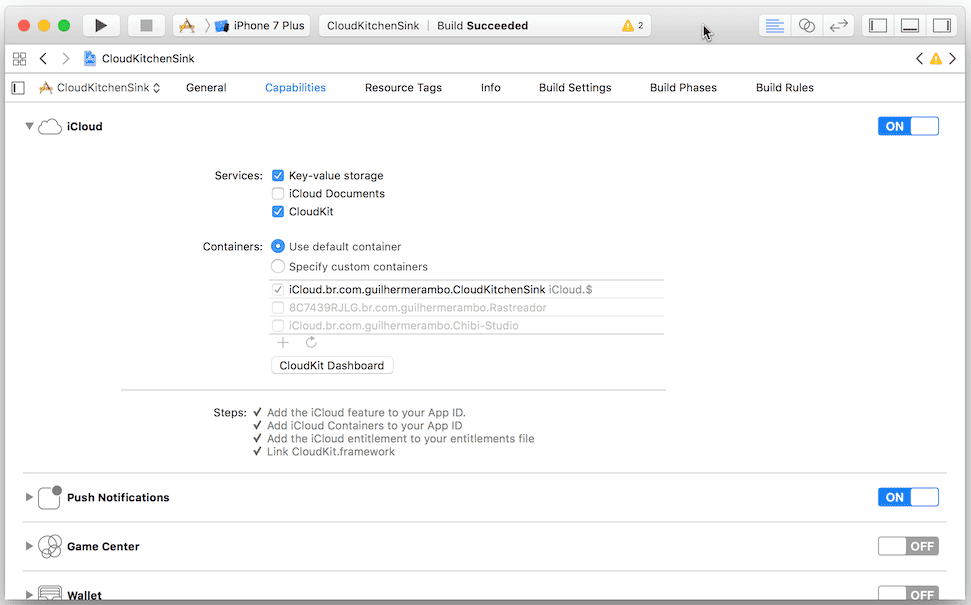Image resolution: width=971 pixels, height=605 pixels.
Task: Go forward in editor history
Action: (x=66, y=59)
